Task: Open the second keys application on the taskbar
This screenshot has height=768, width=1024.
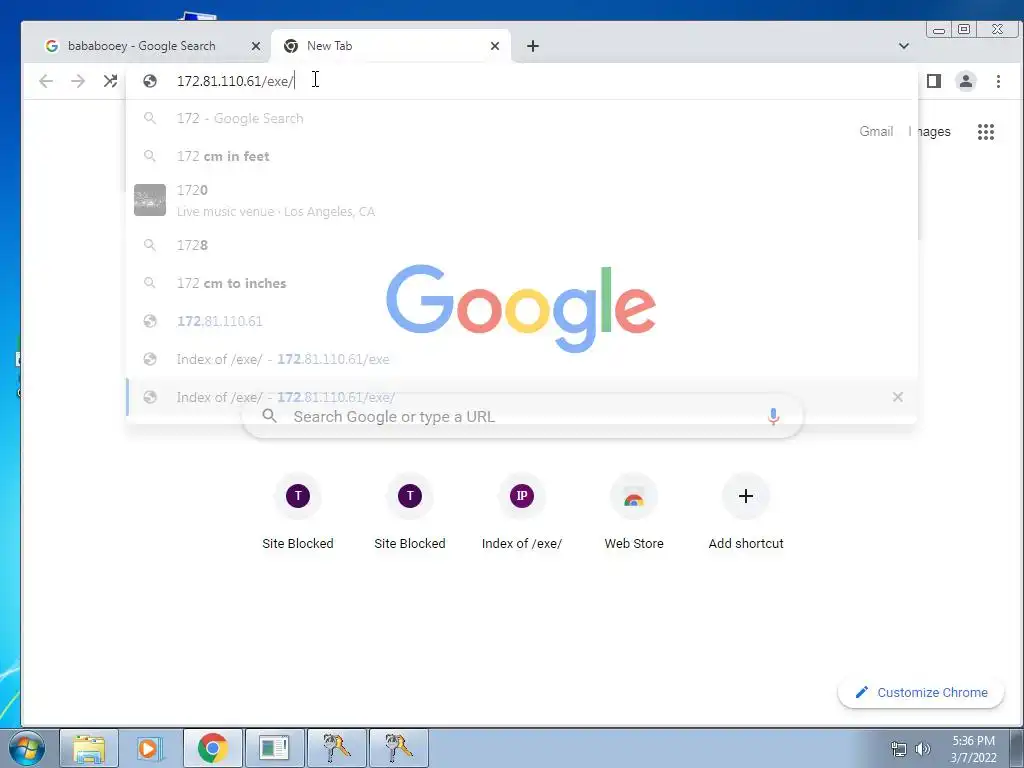Action: (398, 748)
